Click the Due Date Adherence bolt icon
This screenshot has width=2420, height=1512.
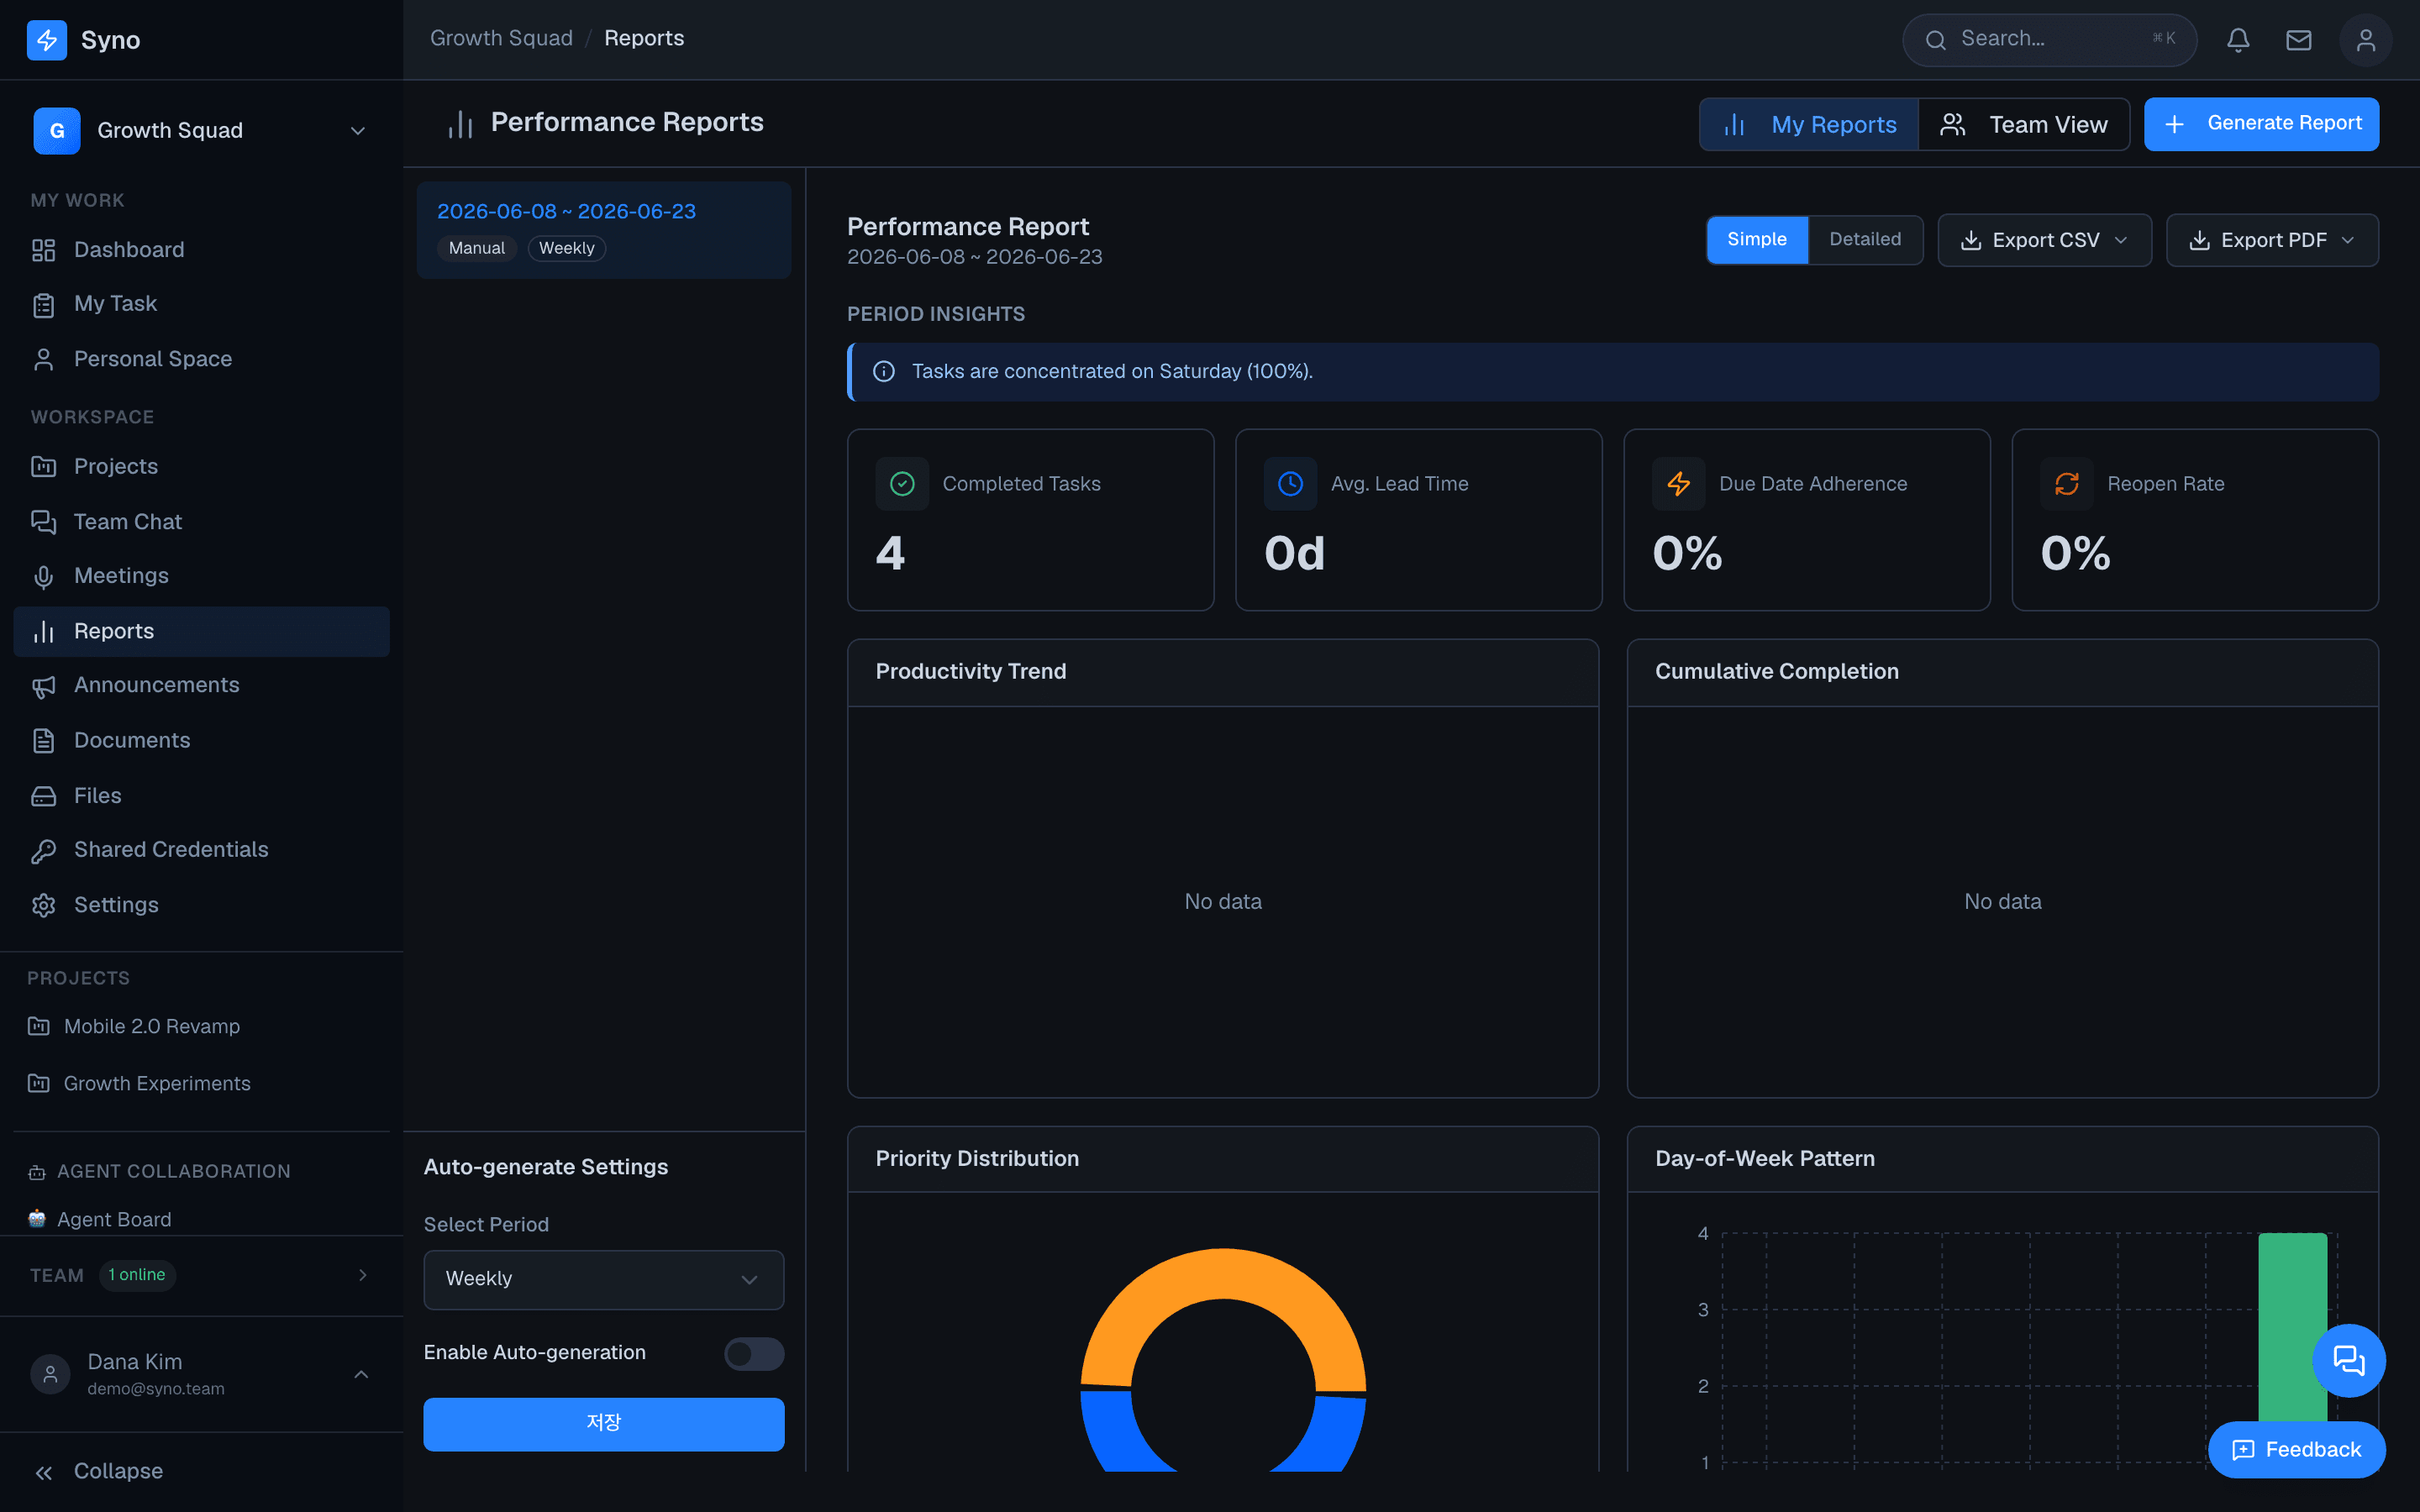coord(1678,484)
